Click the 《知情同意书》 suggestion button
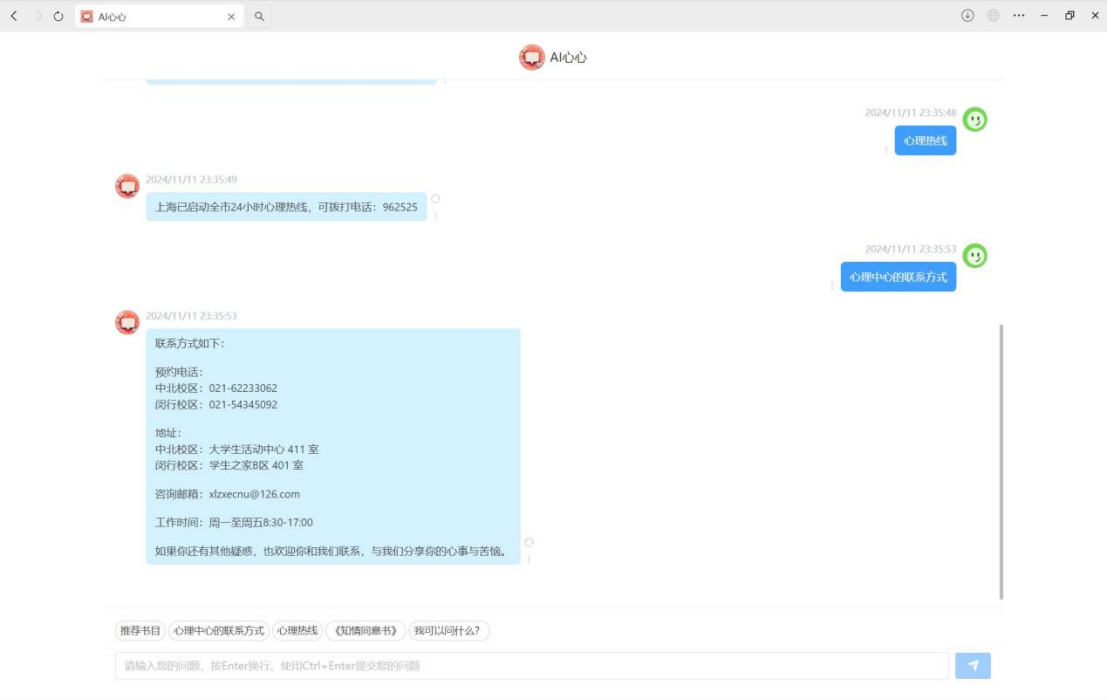This screenshot has height=700, width=1108. point(366,631)
